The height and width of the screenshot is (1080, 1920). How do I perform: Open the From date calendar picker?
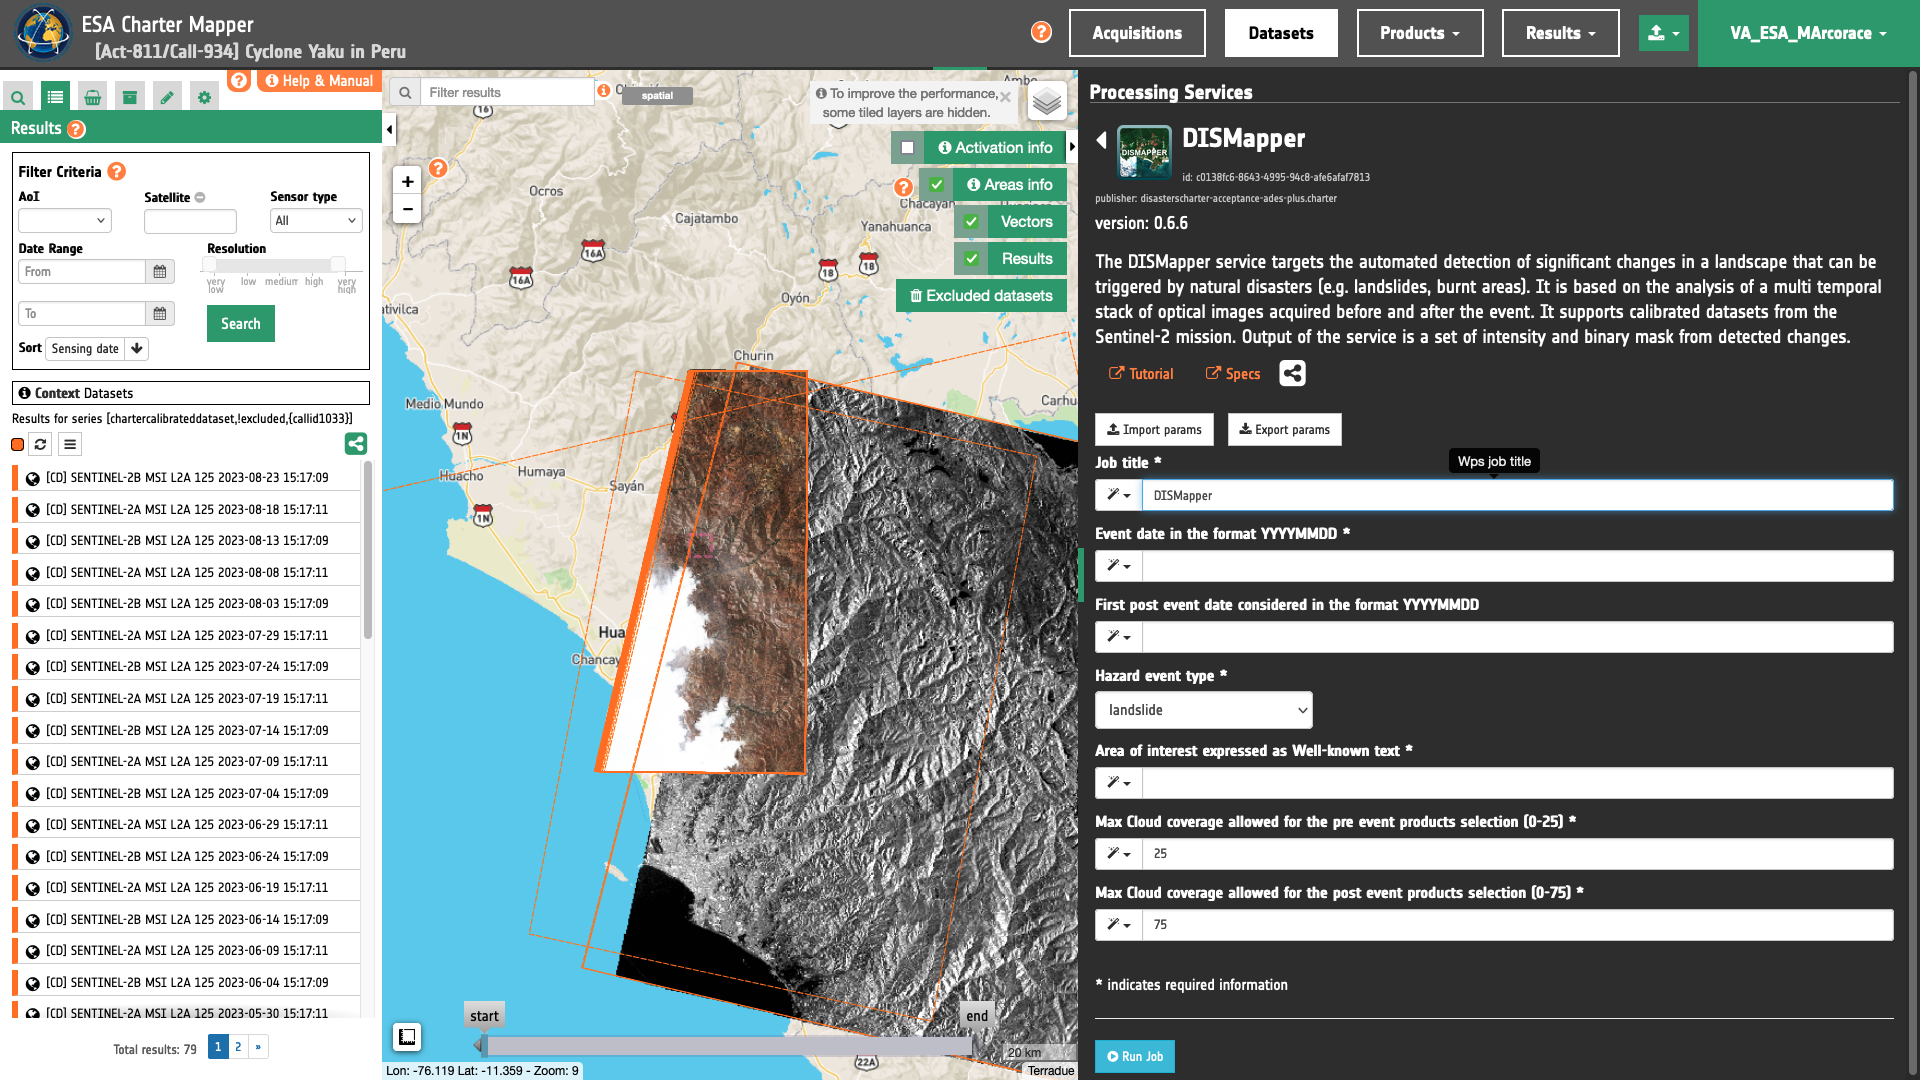[x=159, y=272]
